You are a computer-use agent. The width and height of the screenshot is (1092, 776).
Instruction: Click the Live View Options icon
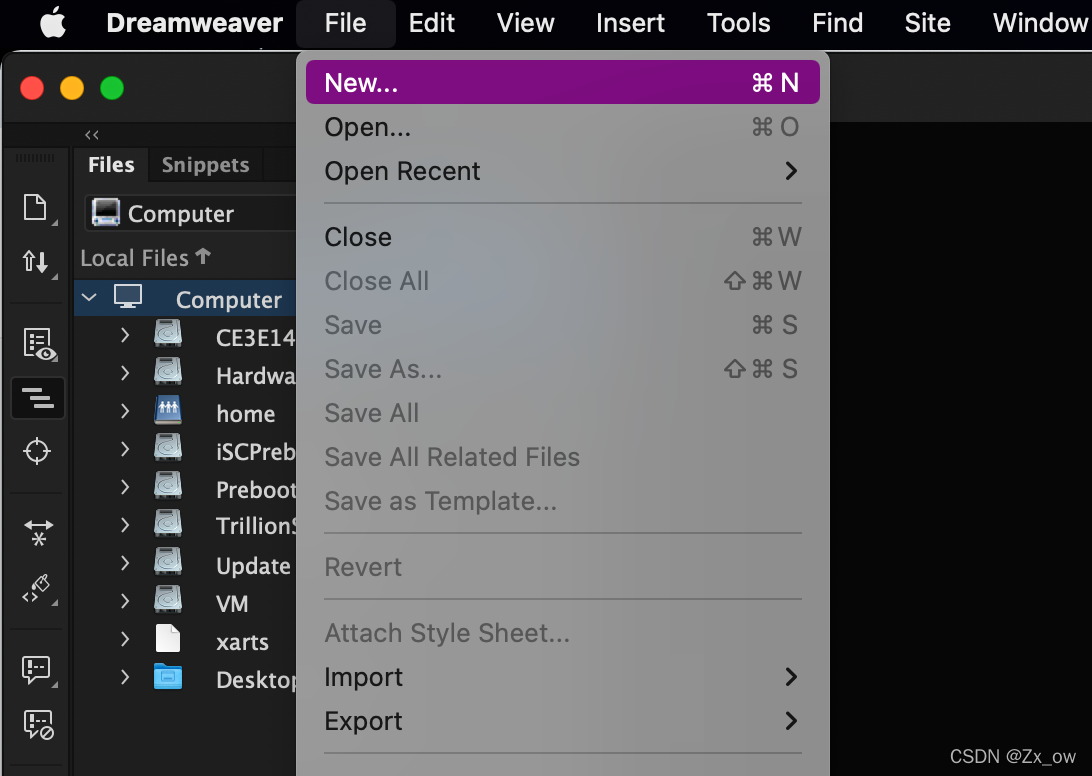click(x=39, y=345)
